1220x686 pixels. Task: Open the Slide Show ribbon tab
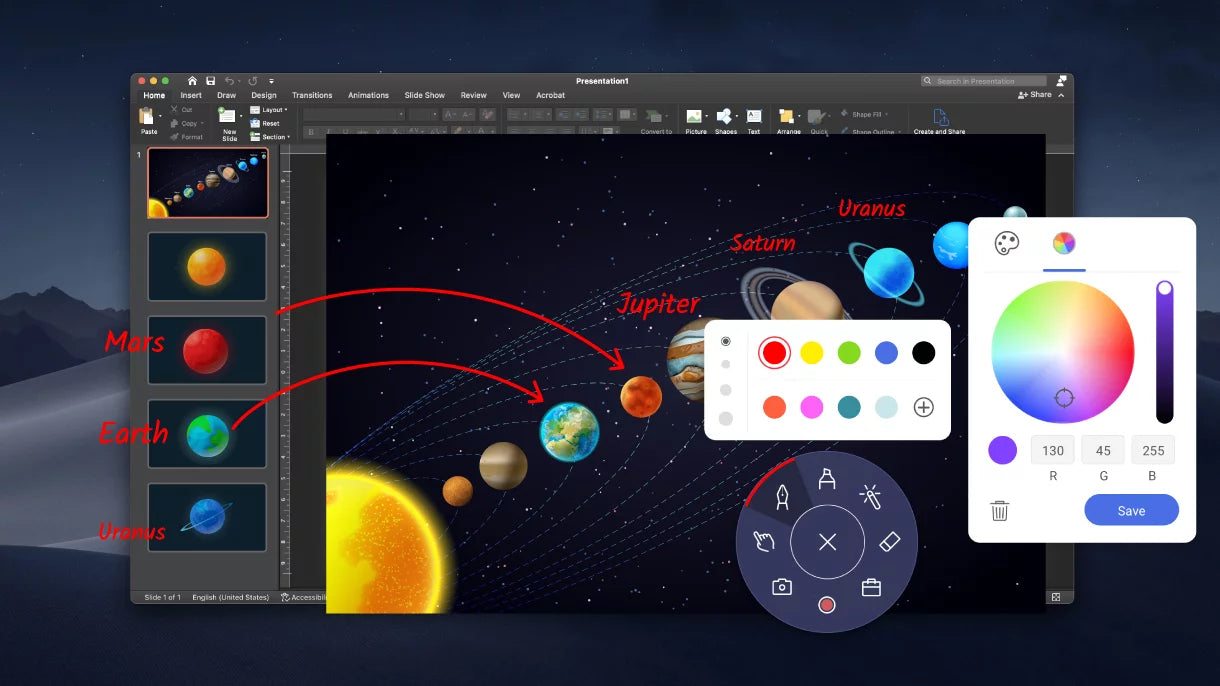(x=424, y=95)
